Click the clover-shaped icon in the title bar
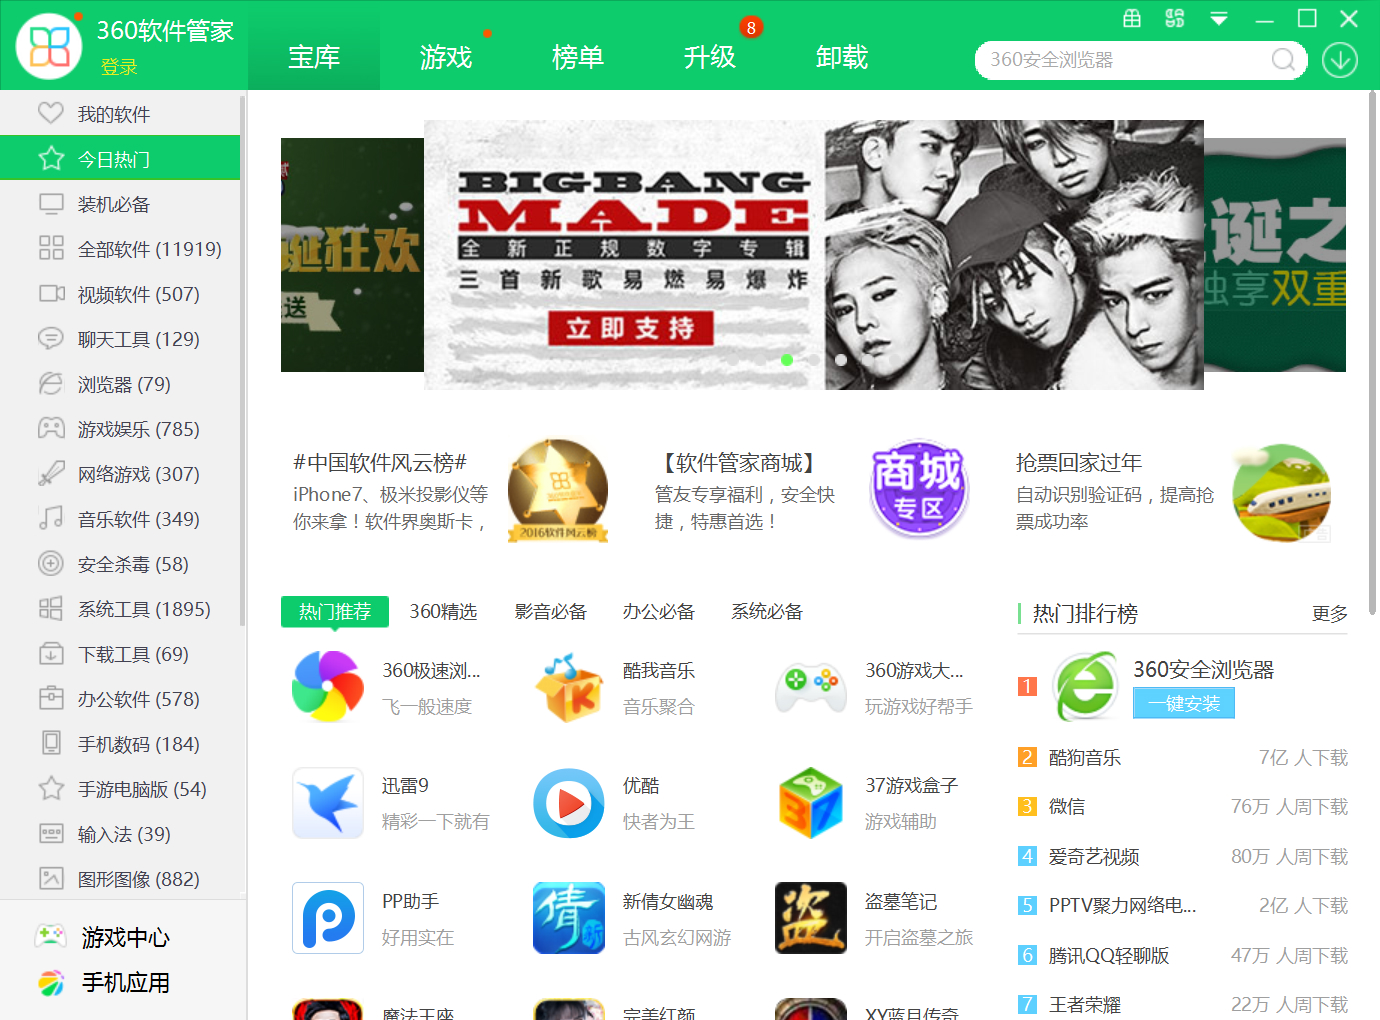 (x=1175, y=18)
